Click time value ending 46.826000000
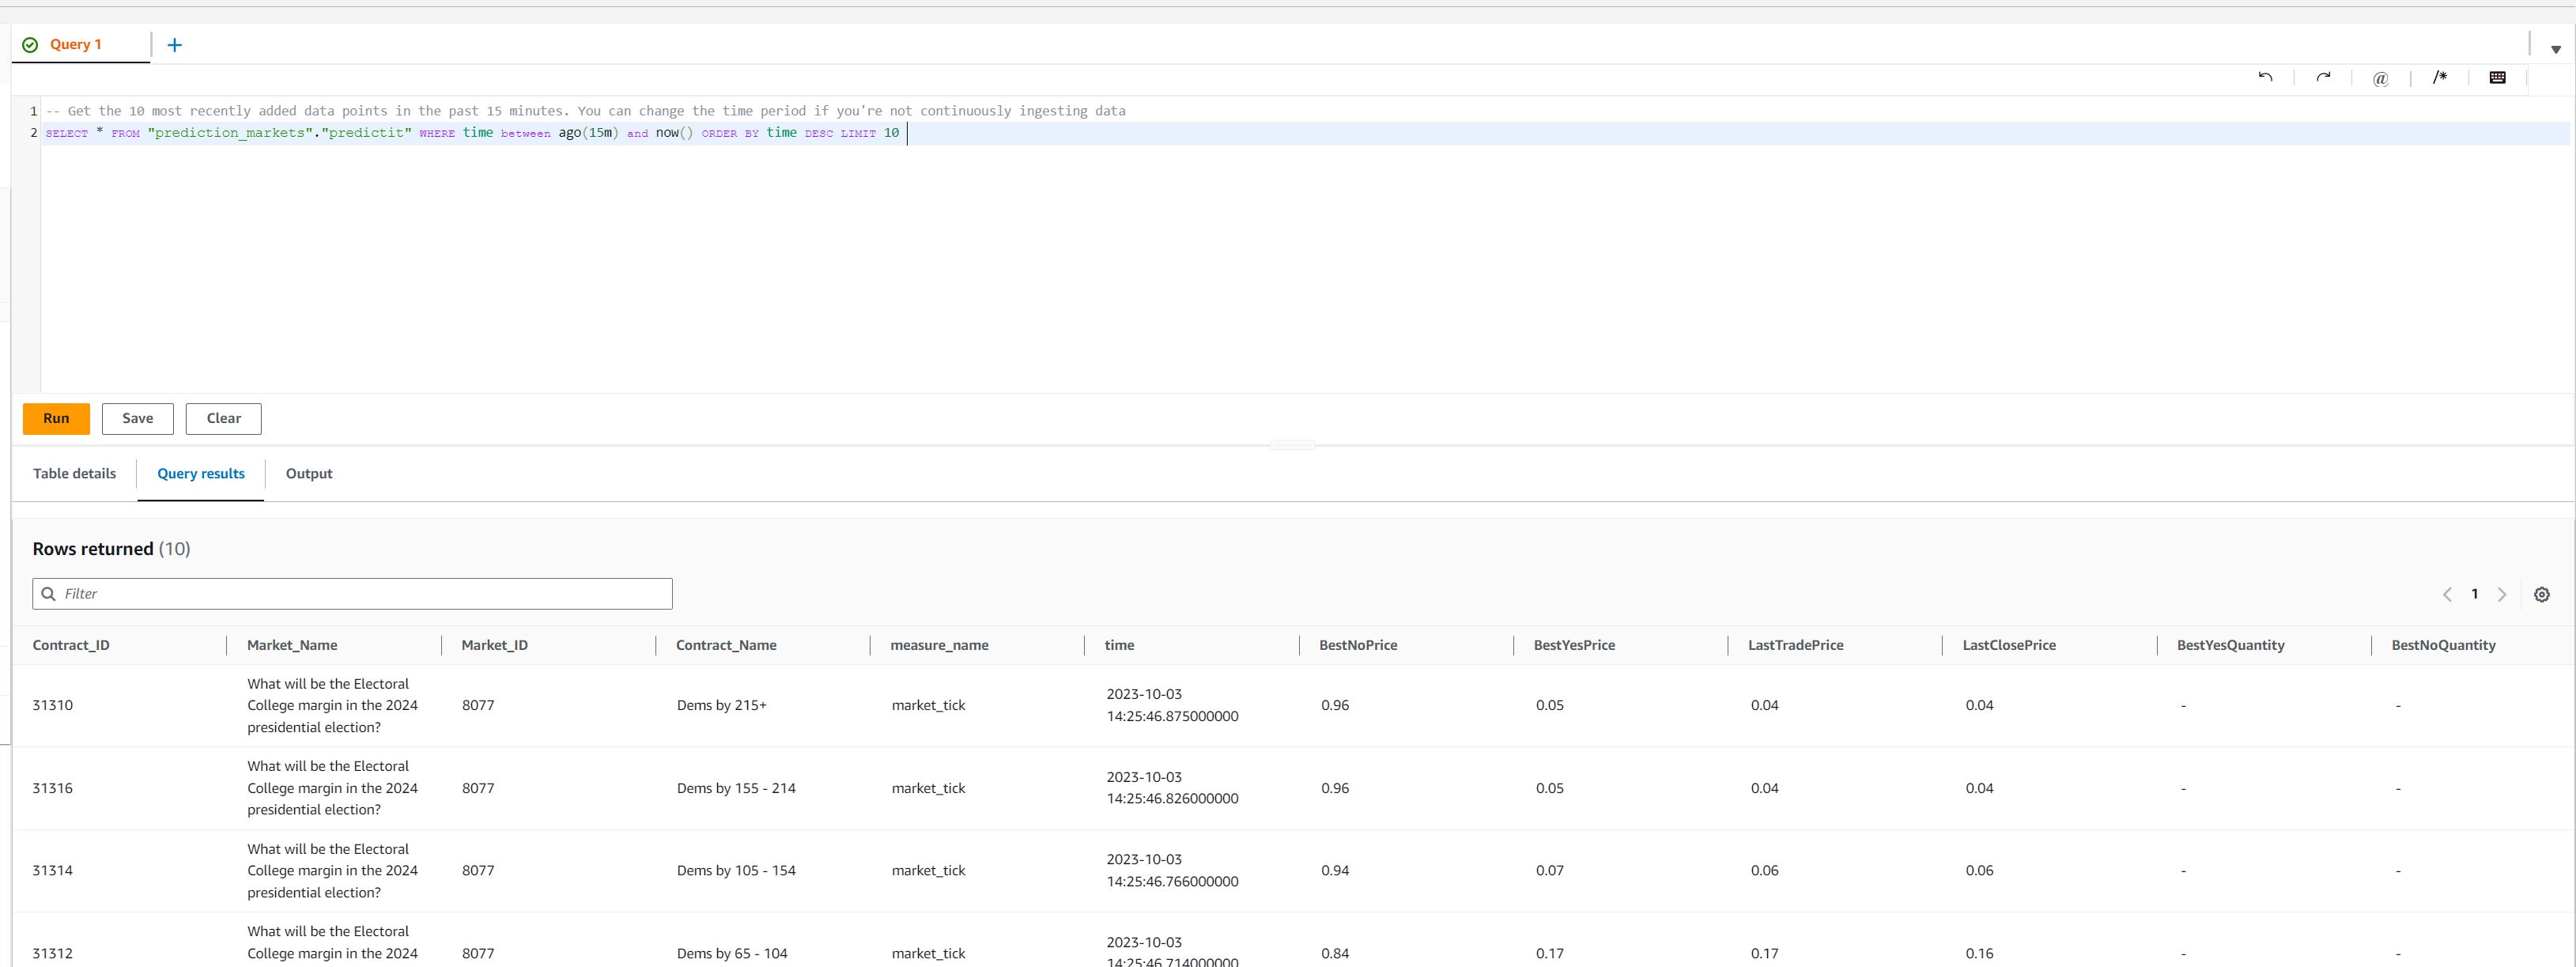This screenshot has height=967, width=2576. point(1172,788)
